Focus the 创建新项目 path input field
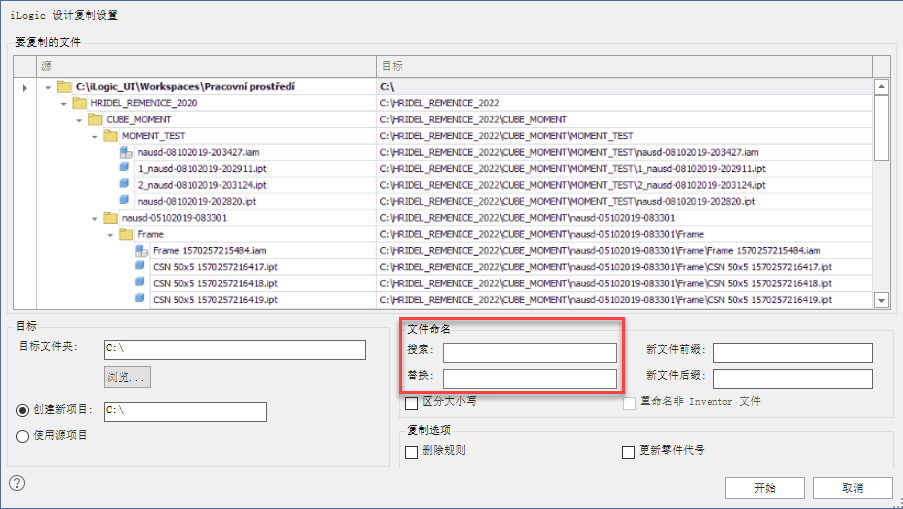The height and width of the screenshot is (509, 903). pyautogui.click(x=185, y=412)
